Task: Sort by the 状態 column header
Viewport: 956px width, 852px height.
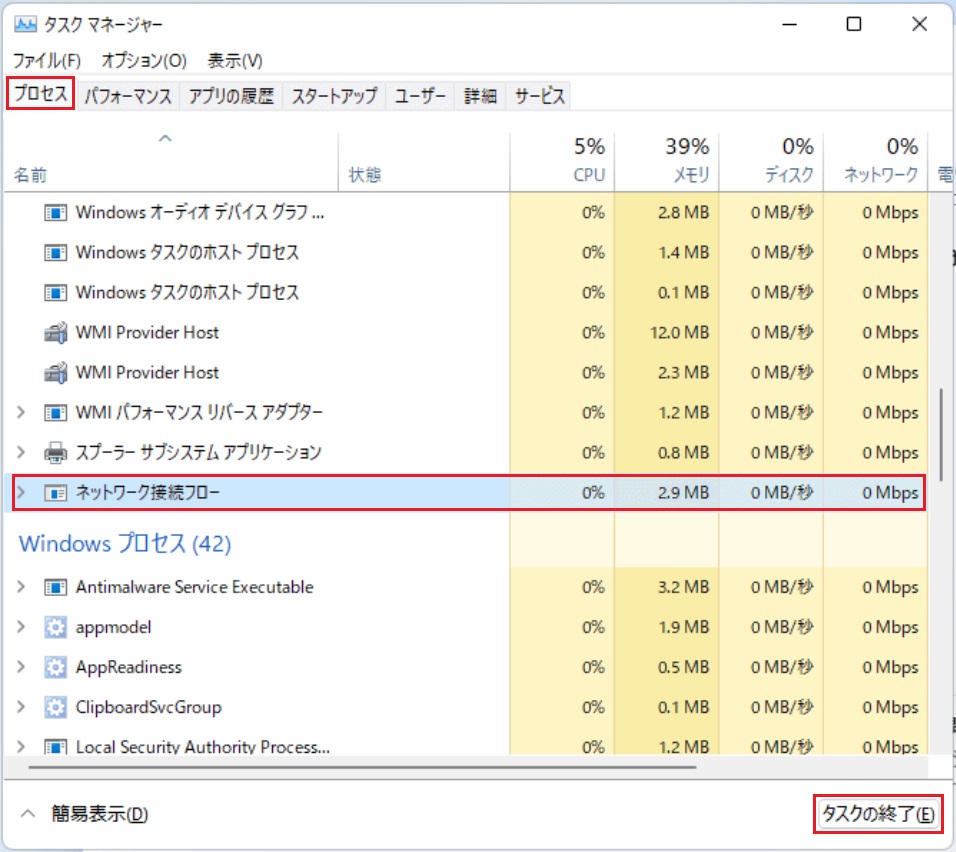Action: [424, 161]
